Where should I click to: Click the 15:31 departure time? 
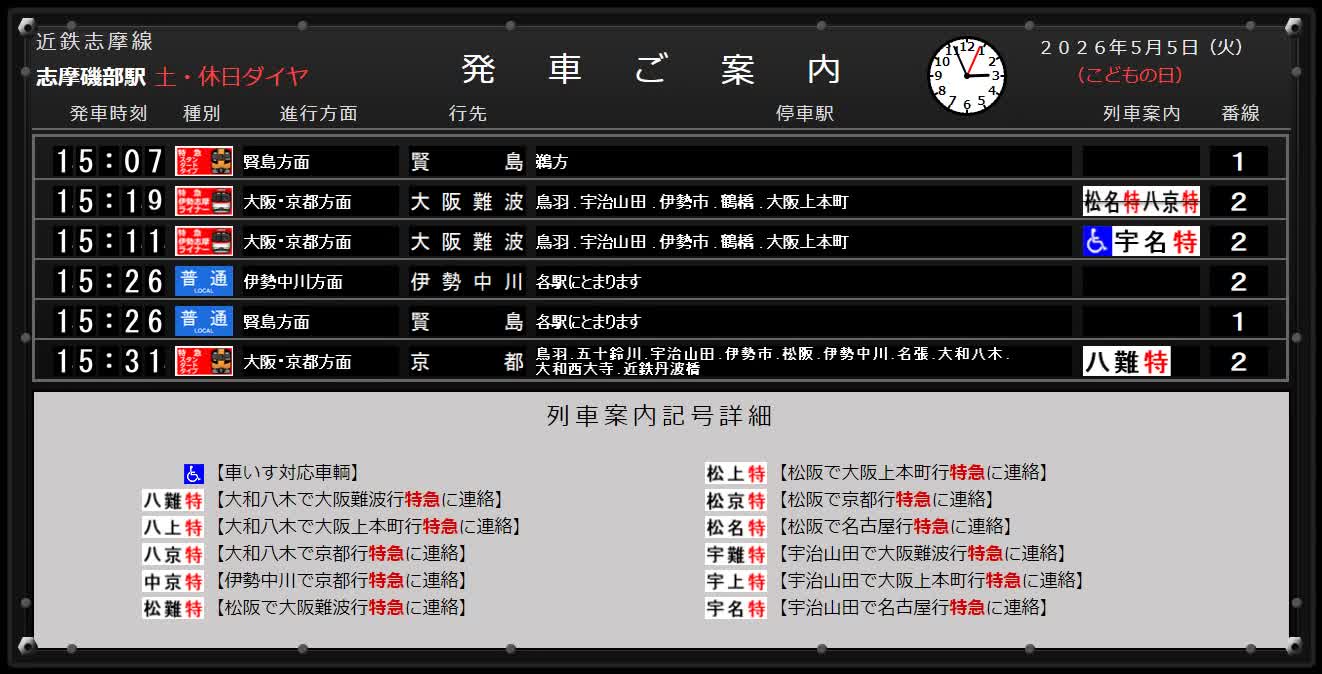108,361
